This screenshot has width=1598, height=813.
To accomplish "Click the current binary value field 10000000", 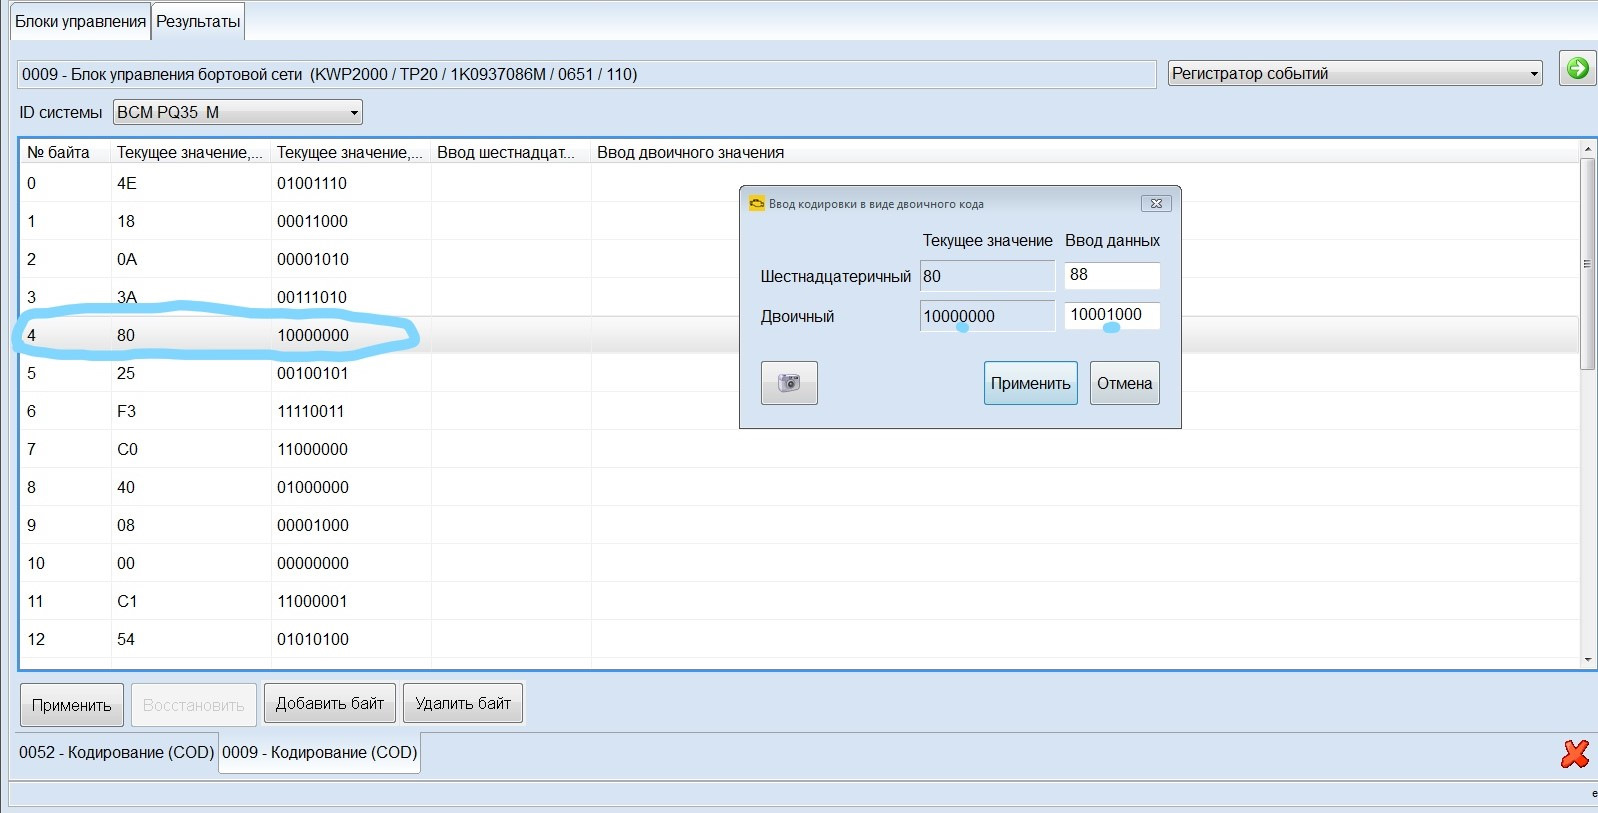I will click(x=987, y=316).
